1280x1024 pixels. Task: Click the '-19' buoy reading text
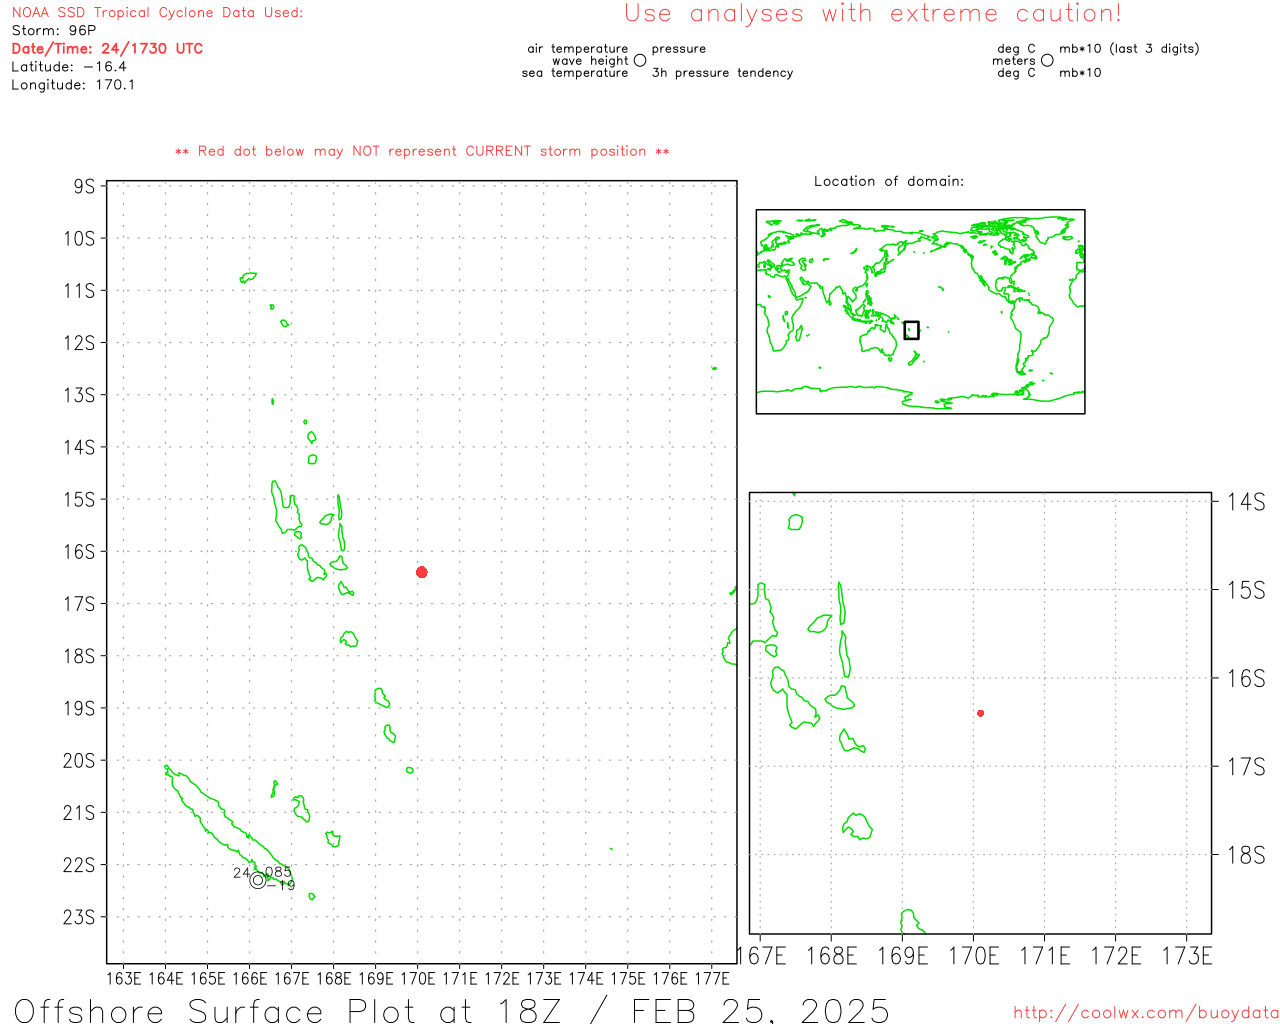click(x=281, y=885)
